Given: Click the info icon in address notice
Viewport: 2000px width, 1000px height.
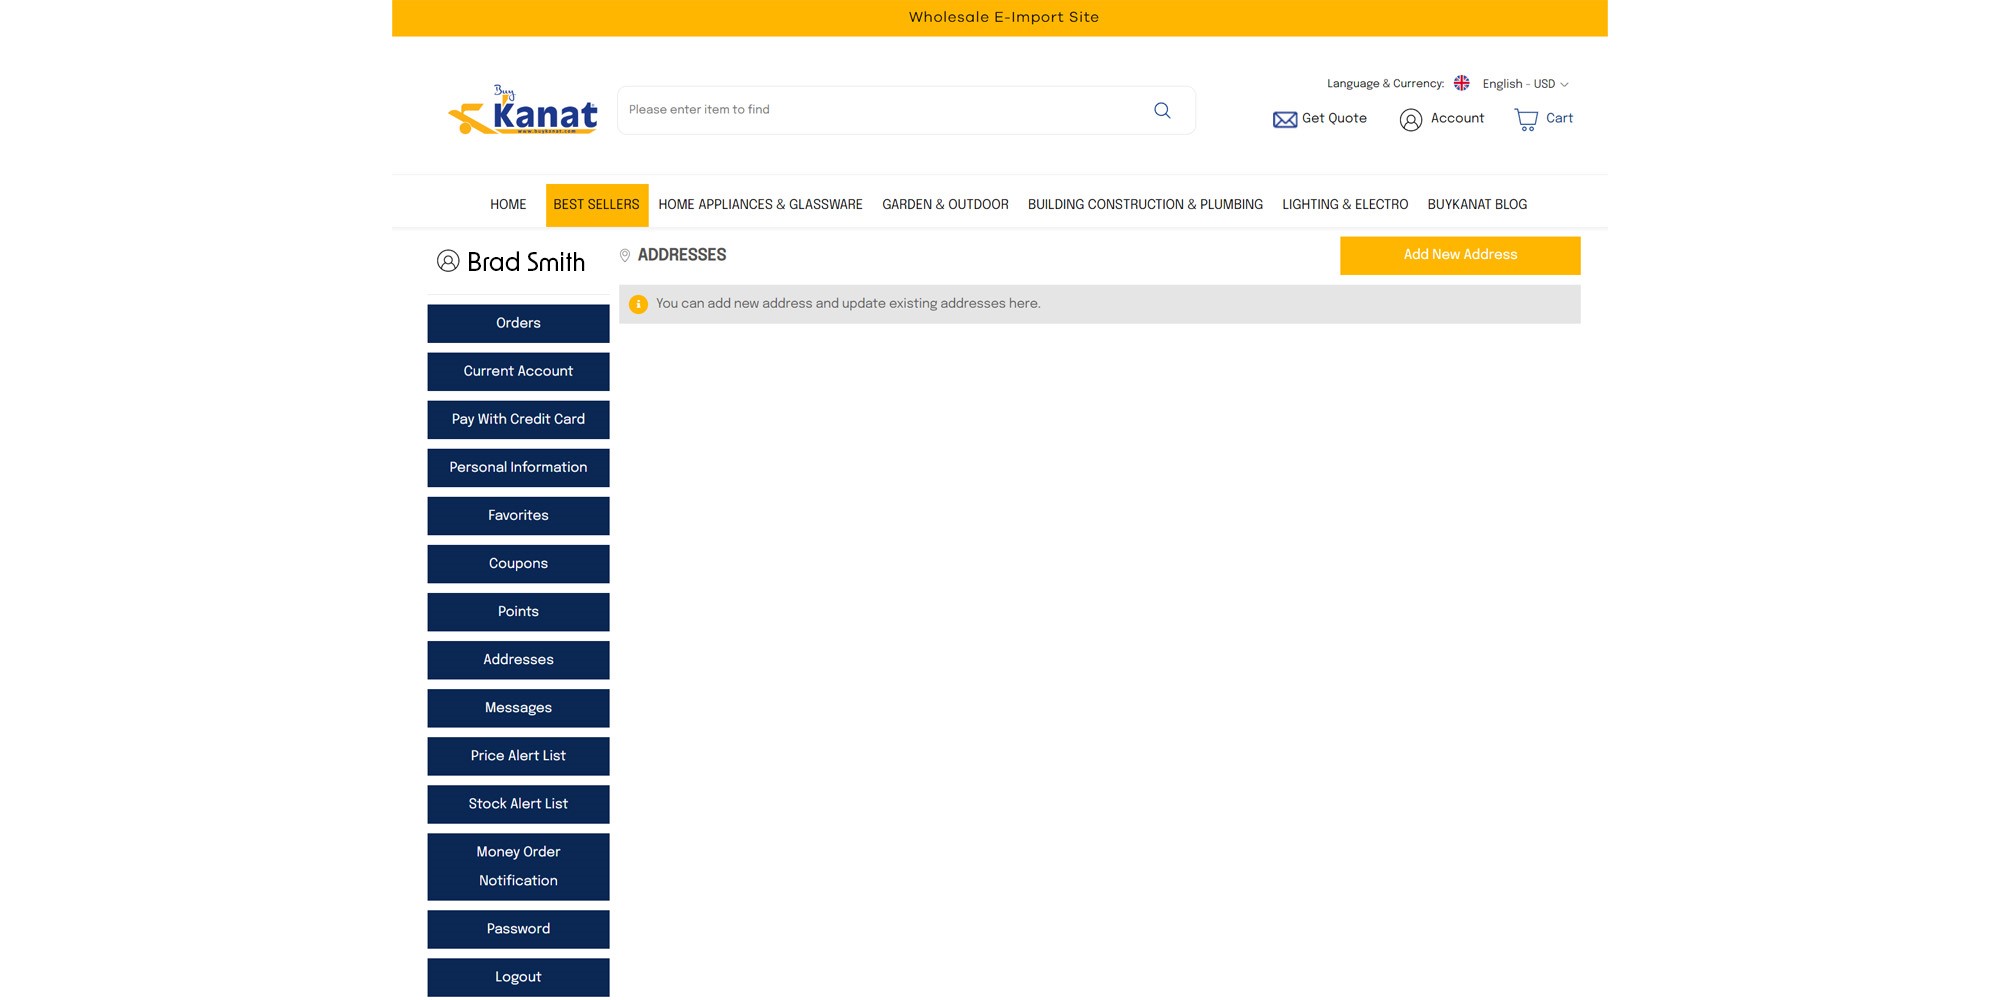Looking at the screenshot, I should [x=638, y=304].
